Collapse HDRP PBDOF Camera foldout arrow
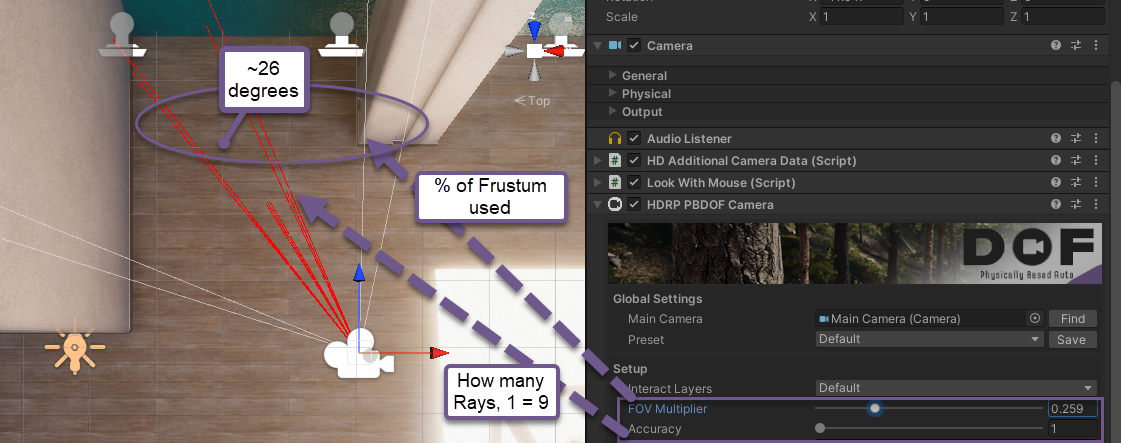Viewport: 1121px width, 443px height. [x=598, y=204]
